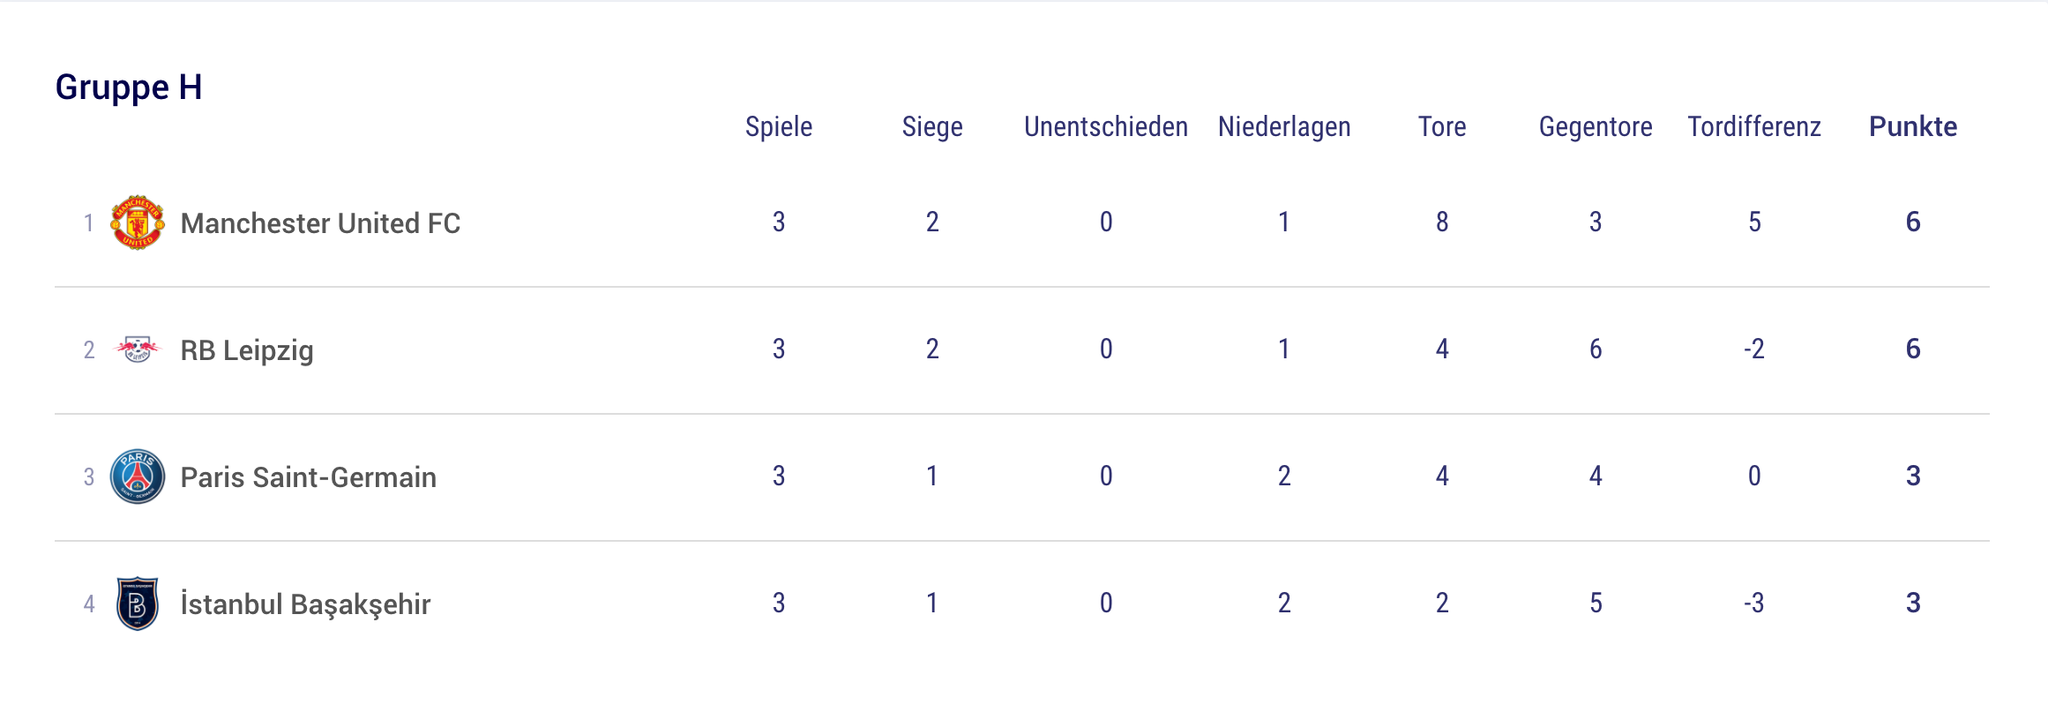Viewport: 2048px width, 706px height.
Task: Click the Niederlagen column header
Action: (x=1284, y=127)
